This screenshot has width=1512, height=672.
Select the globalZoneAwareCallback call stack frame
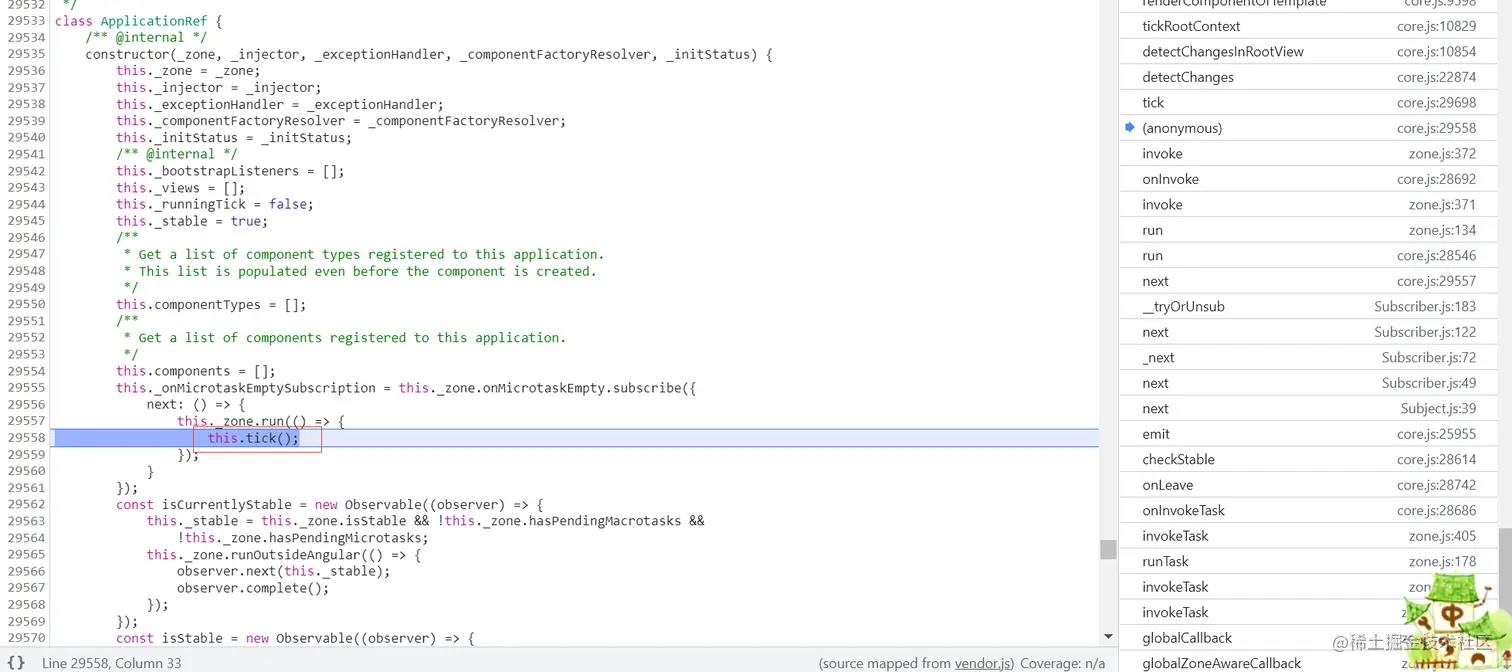point(1309,663)
